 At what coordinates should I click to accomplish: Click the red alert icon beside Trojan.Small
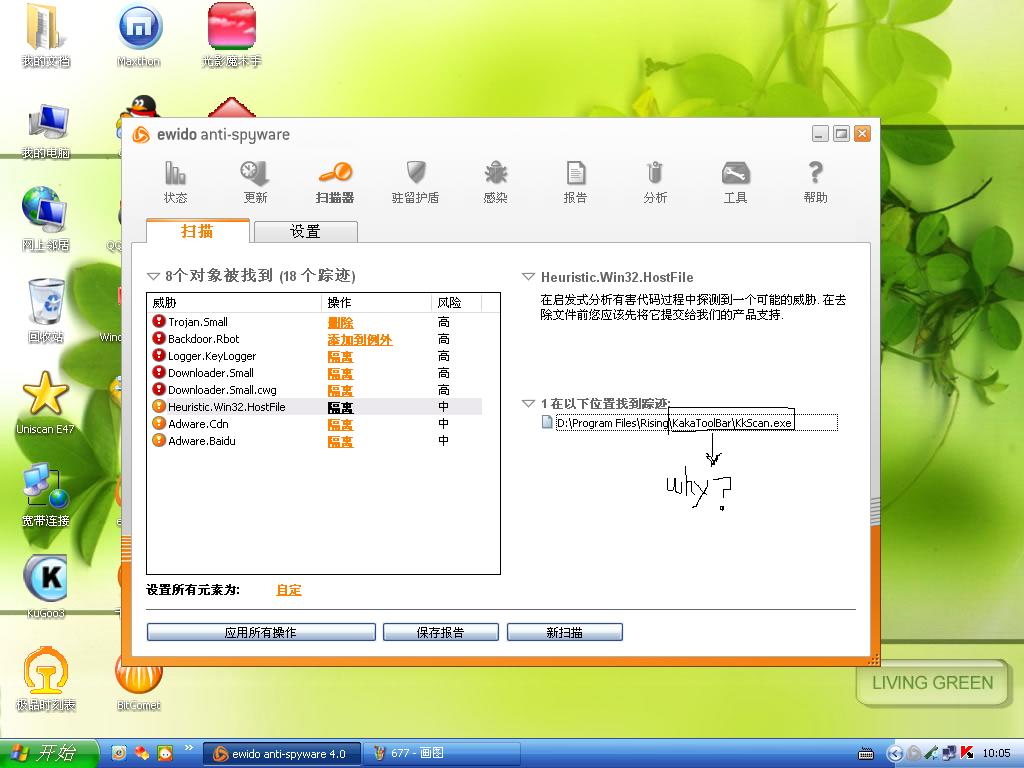tap(159, 321)
